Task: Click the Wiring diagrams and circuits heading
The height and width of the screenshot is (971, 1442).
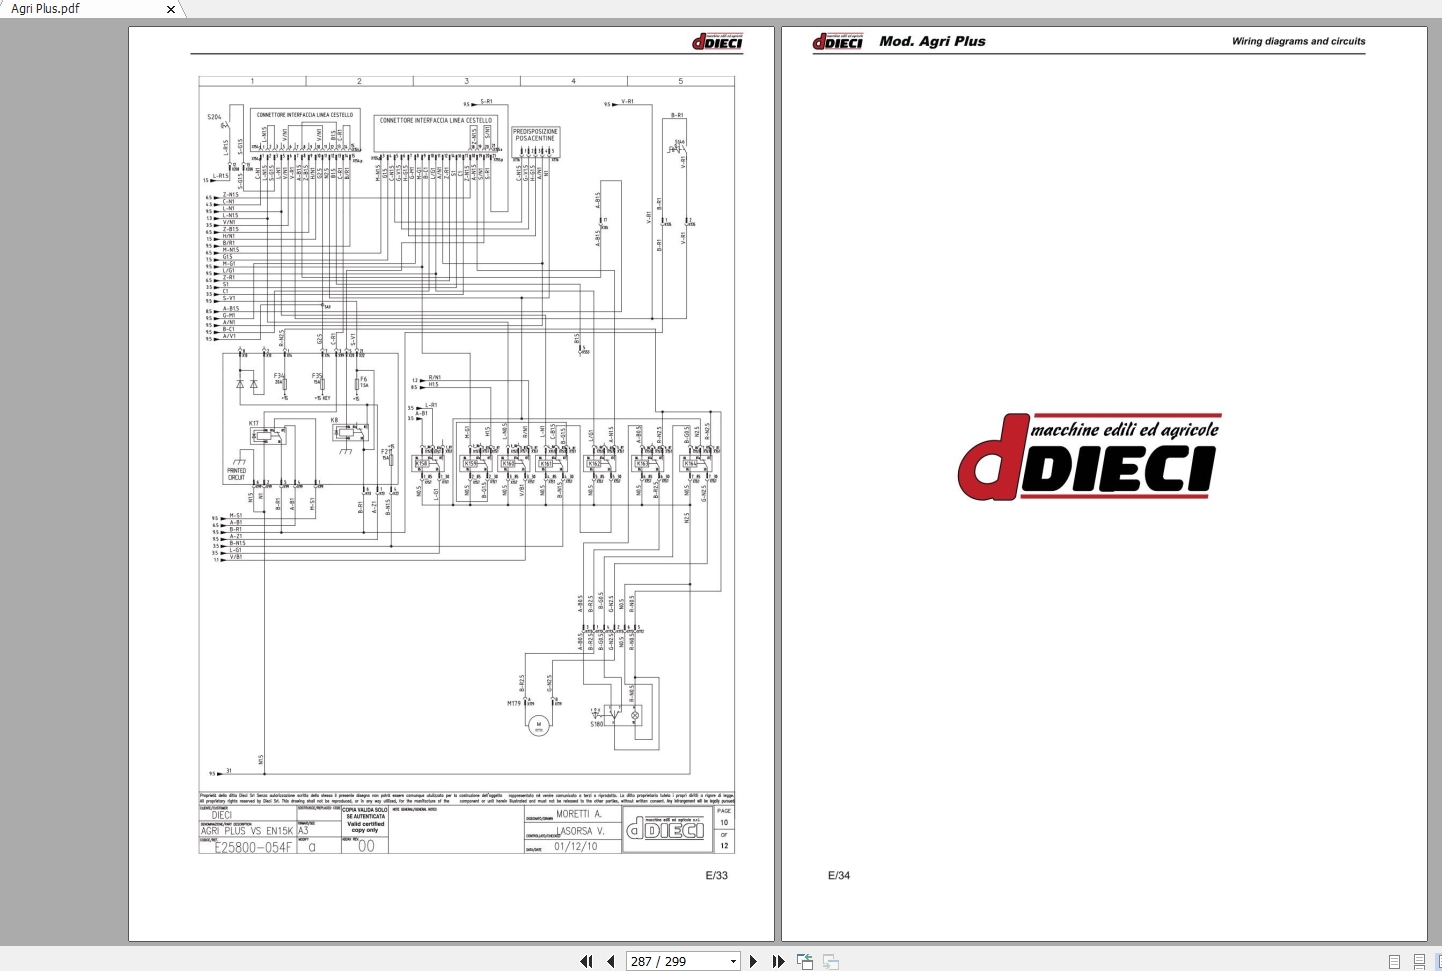Action: click(x=1298, y=41)
